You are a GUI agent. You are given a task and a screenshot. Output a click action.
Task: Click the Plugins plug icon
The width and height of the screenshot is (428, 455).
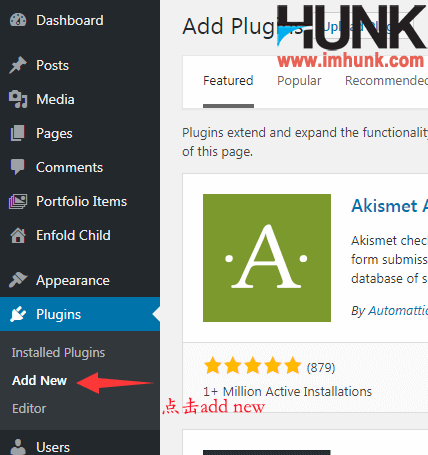point(18,314)
